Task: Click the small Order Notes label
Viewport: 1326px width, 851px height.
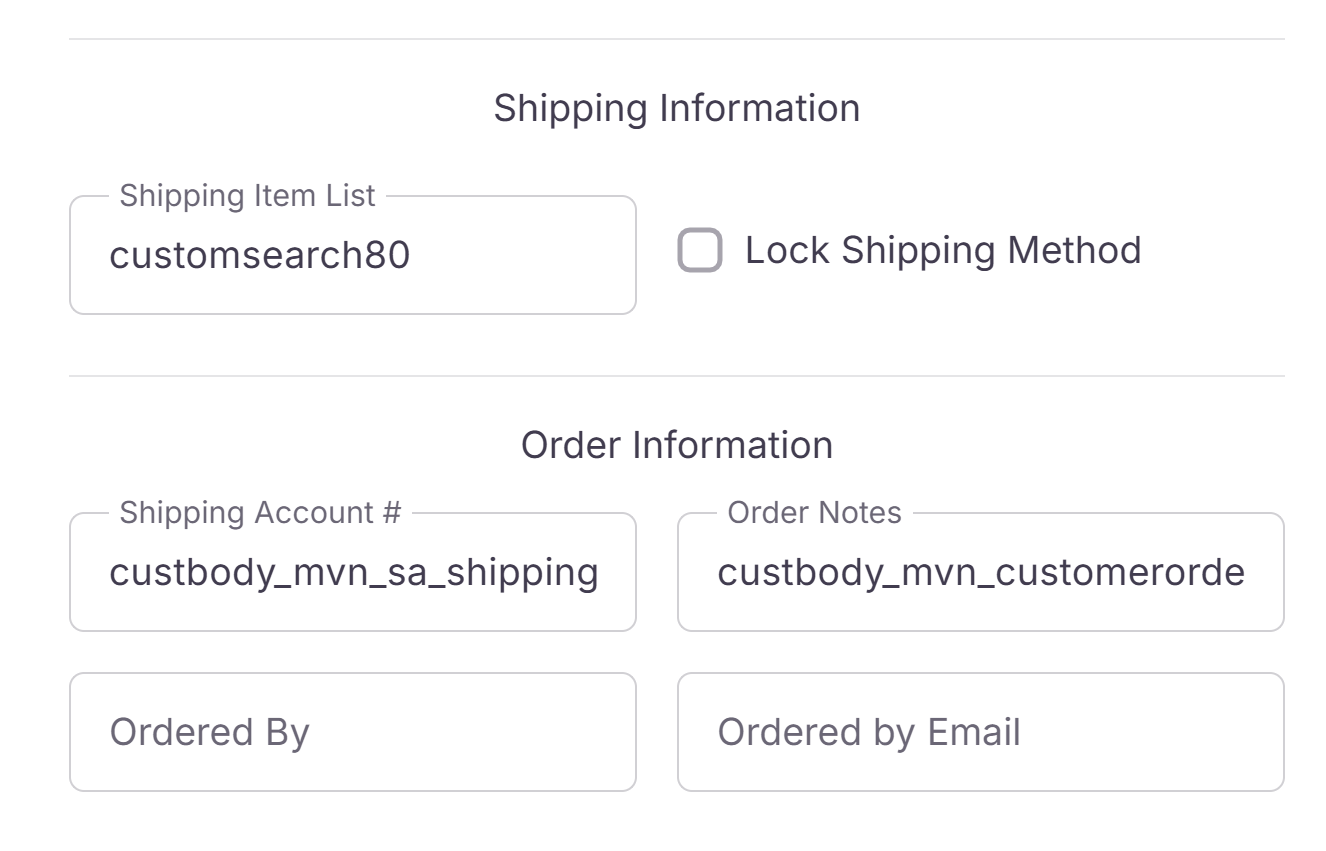Action: tap(814, 513)
